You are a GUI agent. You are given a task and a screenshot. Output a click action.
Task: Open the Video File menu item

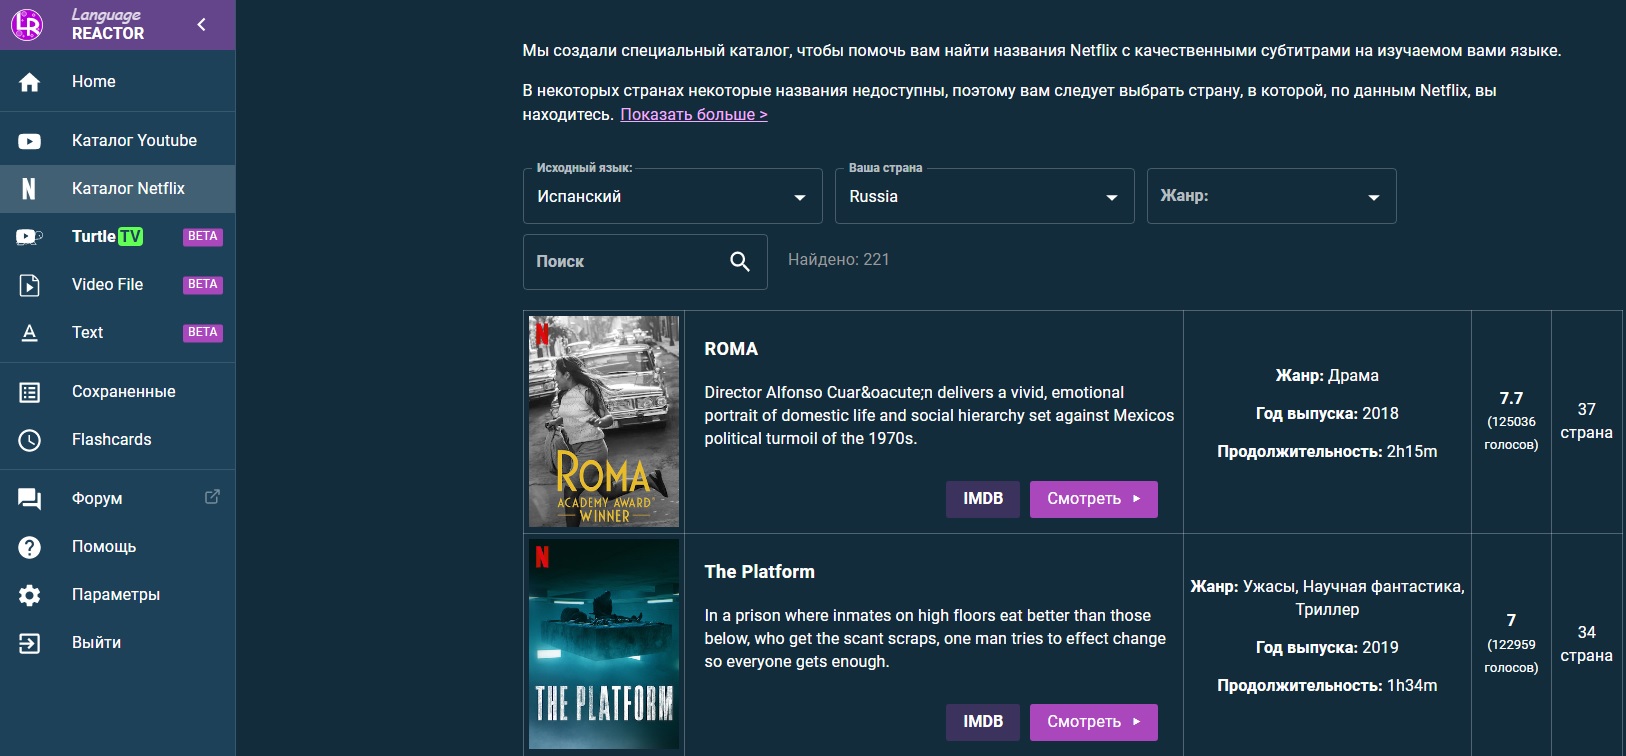coord(118,285)
